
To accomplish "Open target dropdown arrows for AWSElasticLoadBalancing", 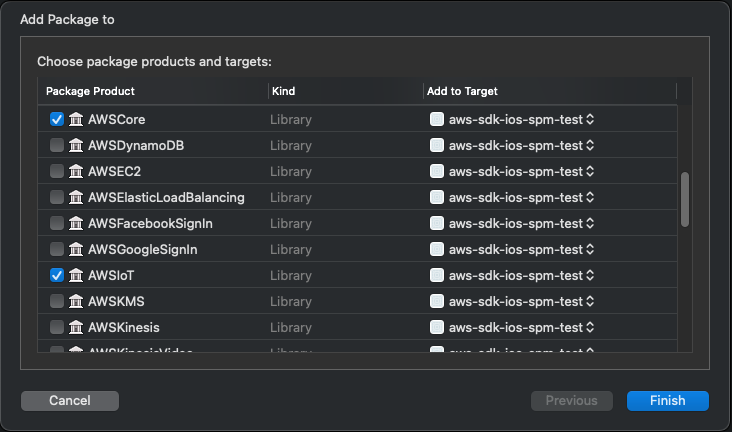I will (590, 198).
